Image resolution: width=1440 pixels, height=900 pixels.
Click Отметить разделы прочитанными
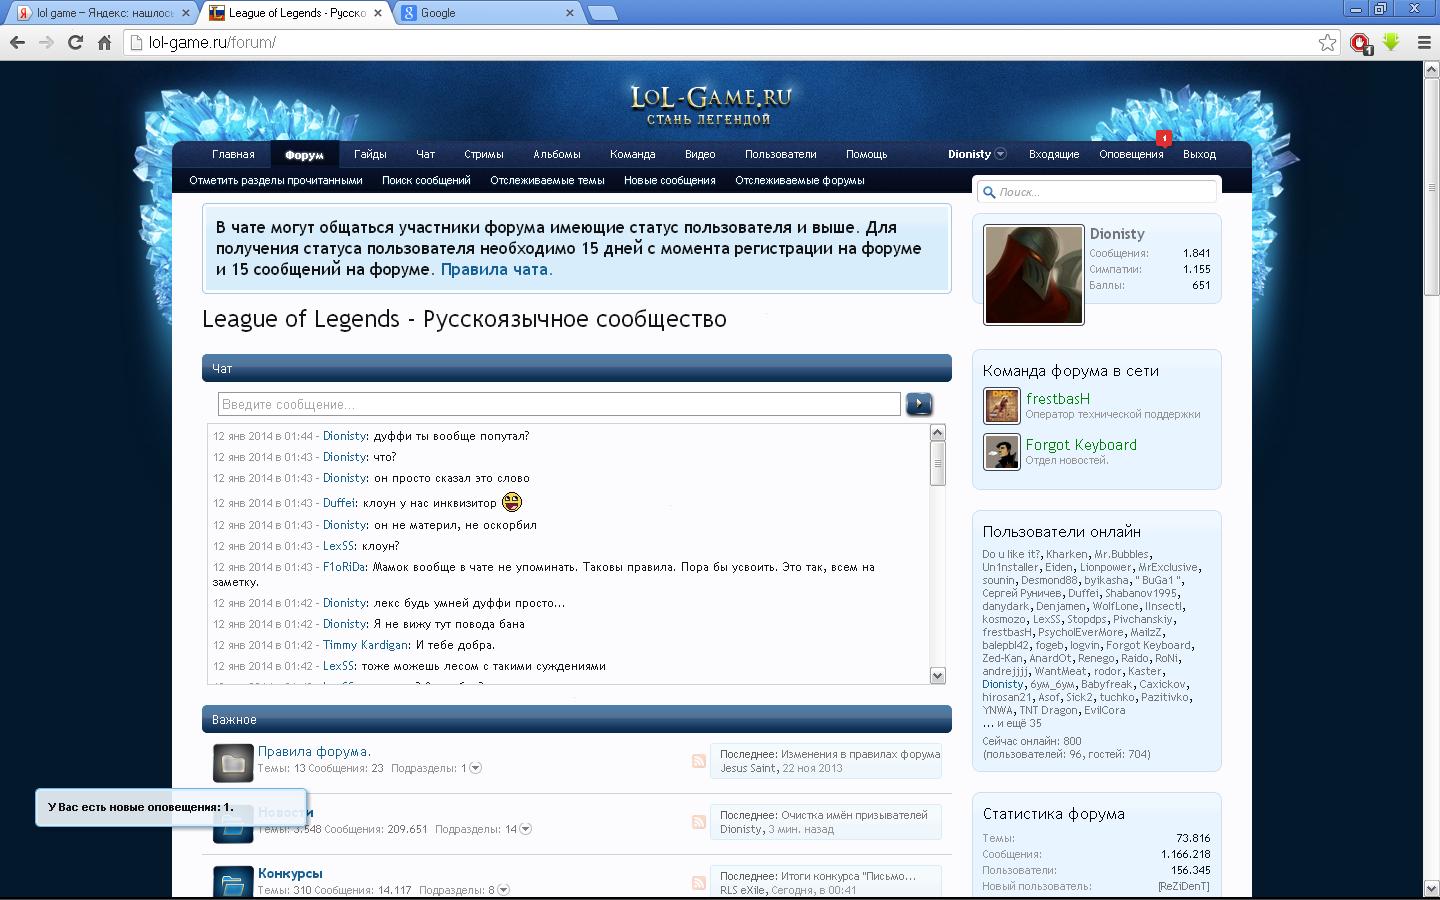[276, 180]
